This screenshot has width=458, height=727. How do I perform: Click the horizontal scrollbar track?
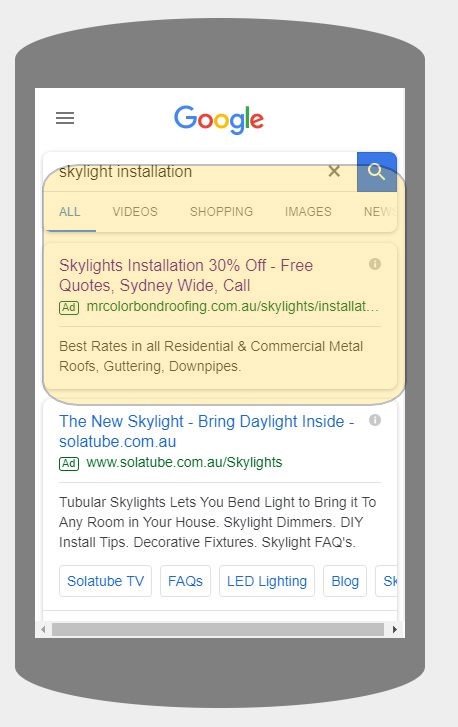pos(218,629)
